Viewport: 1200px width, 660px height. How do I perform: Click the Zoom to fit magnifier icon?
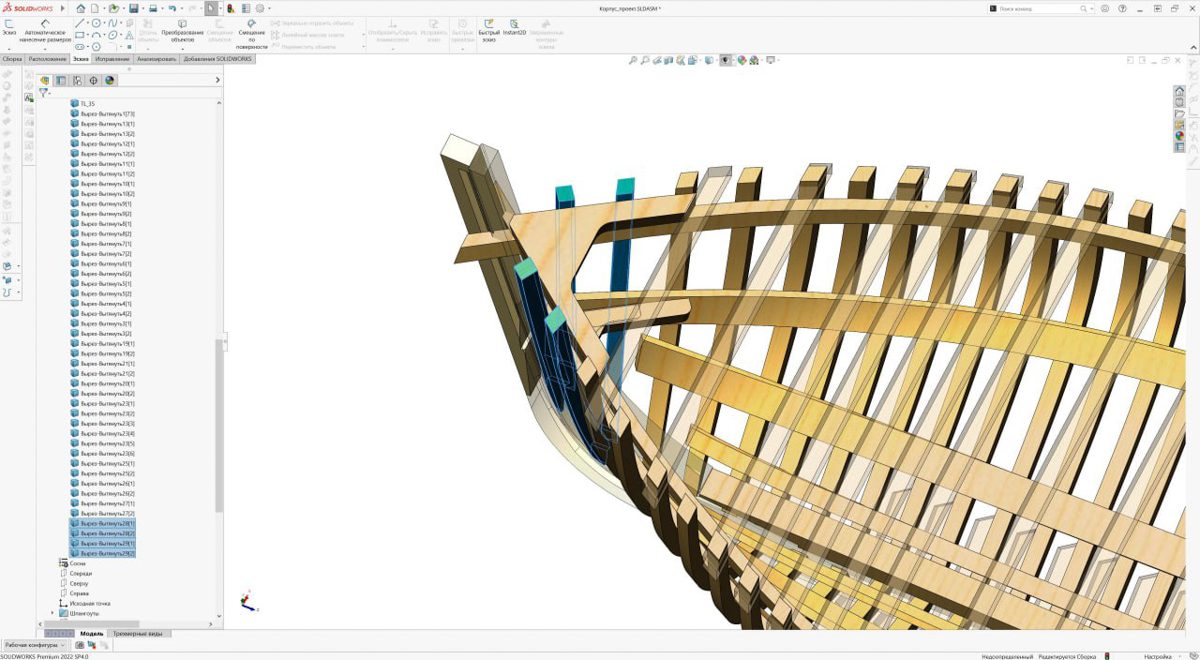[x=633, y=60]
